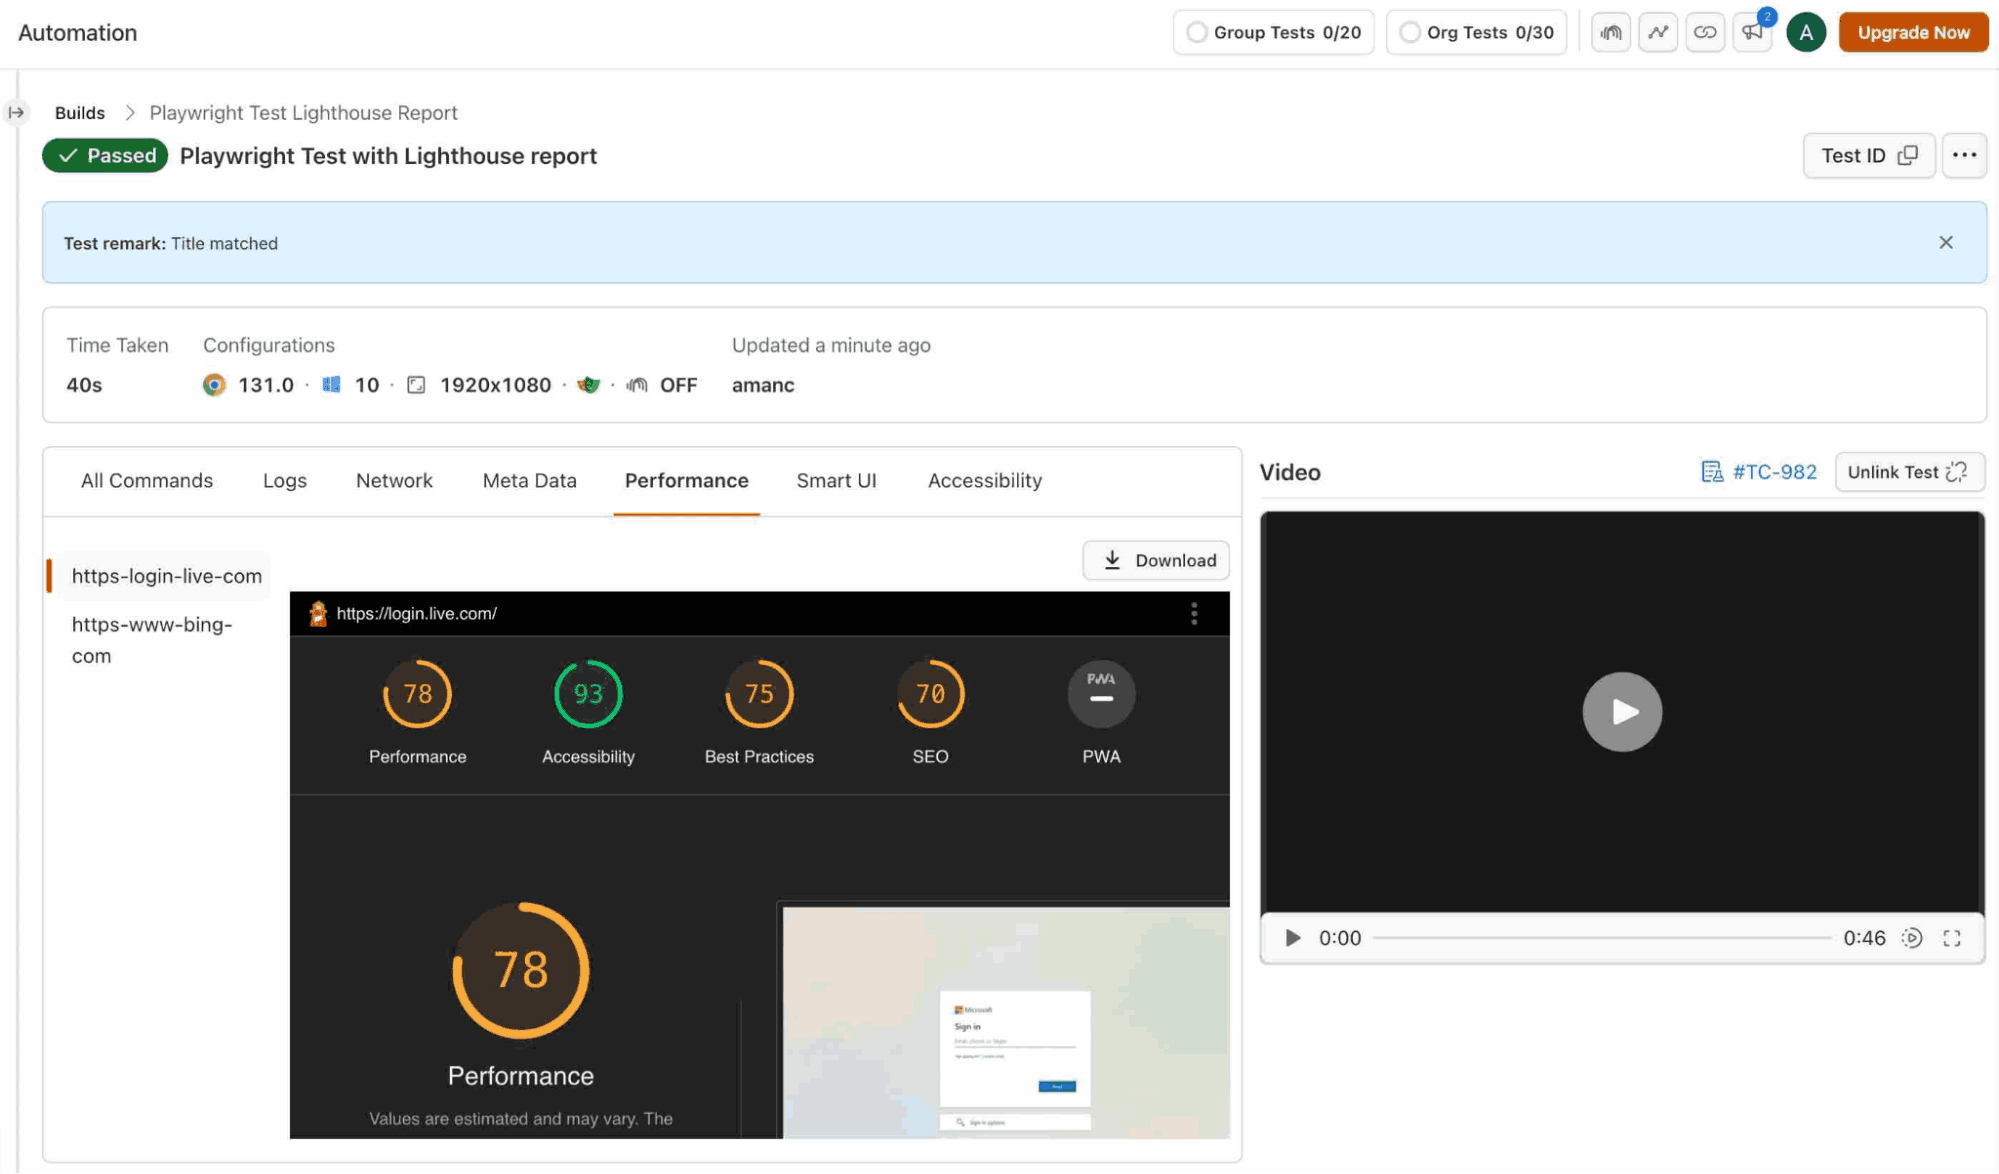Click the sensors icon in the header

[x=1610, y=32]
